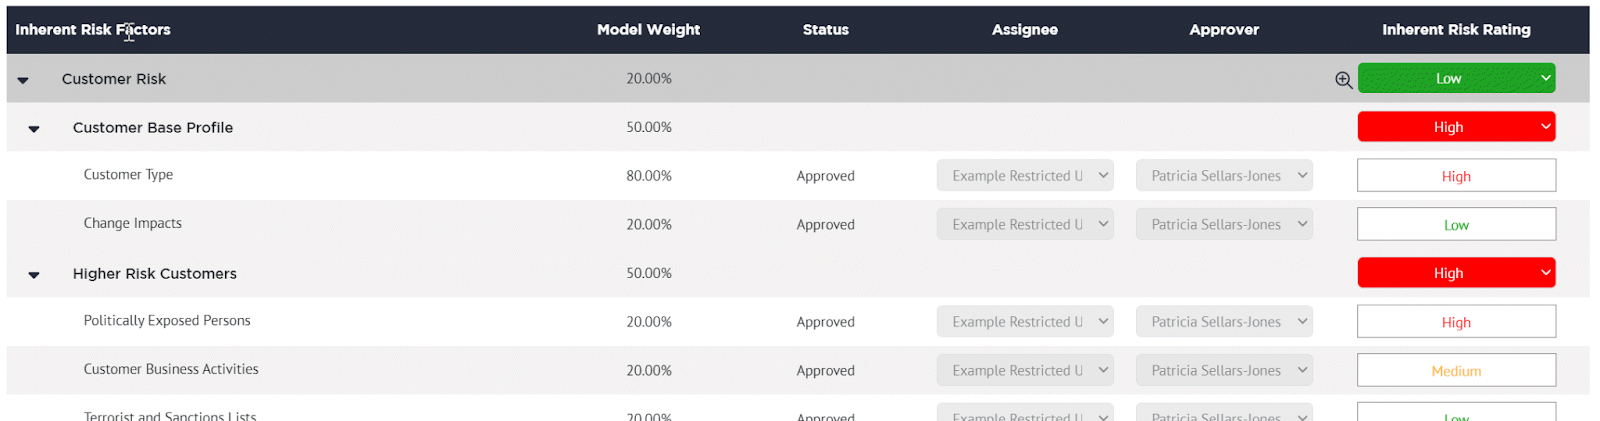1600x421 pixels.
Task: Open Assignee dropdown for Customer Business Activities
Action: pyautogui.click(x=1025, y=371)
